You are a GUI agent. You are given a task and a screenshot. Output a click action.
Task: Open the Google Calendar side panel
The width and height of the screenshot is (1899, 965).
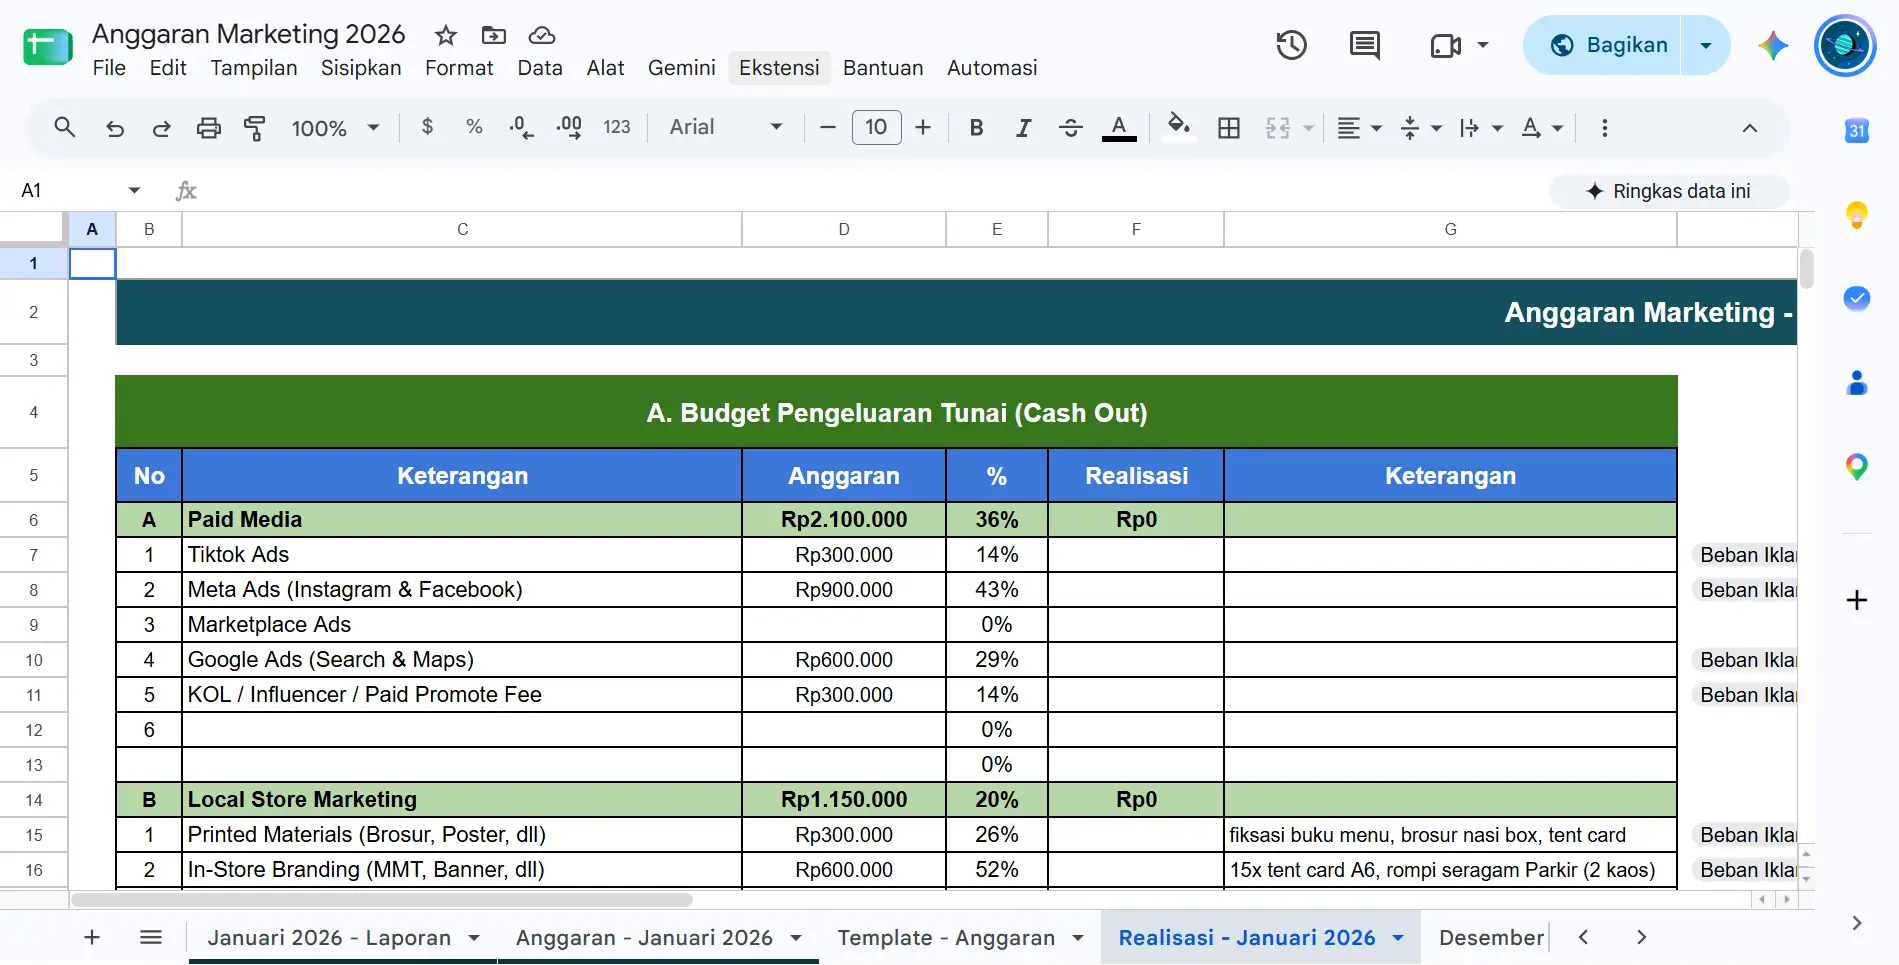click(x=1857, y=131)
